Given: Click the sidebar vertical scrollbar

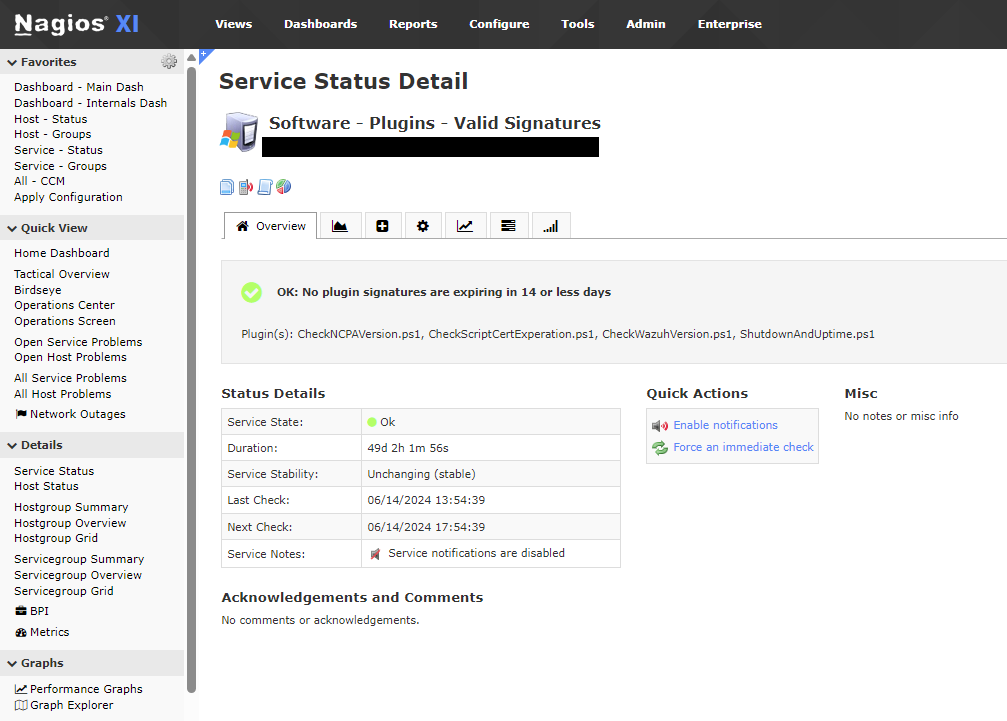Looking at the screenshot, I should point(191,379).
